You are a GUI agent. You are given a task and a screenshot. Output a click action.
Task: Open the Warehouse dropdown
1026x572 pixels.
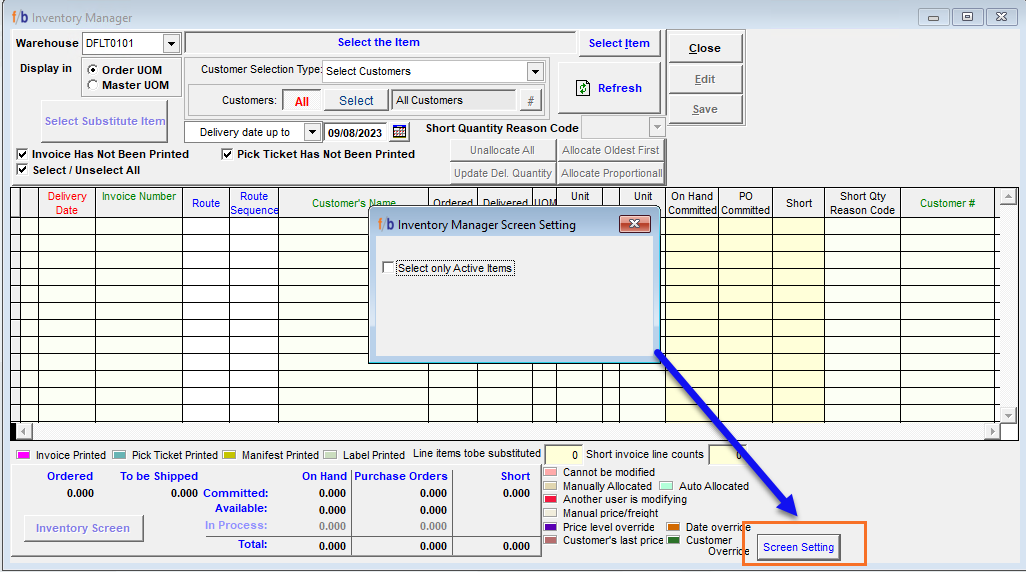(x=171, y=44)
